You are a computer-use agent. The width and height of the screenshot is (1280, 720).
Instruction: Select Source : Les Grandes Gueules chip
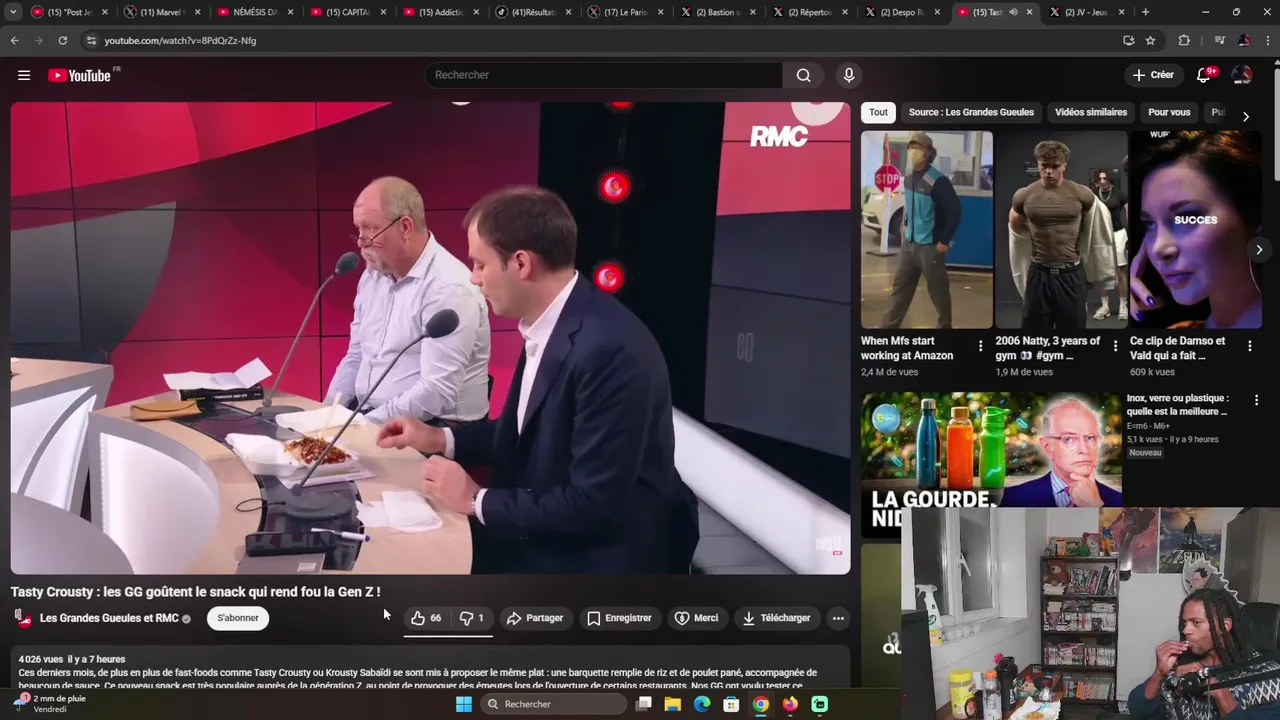[x=971, y=112]
